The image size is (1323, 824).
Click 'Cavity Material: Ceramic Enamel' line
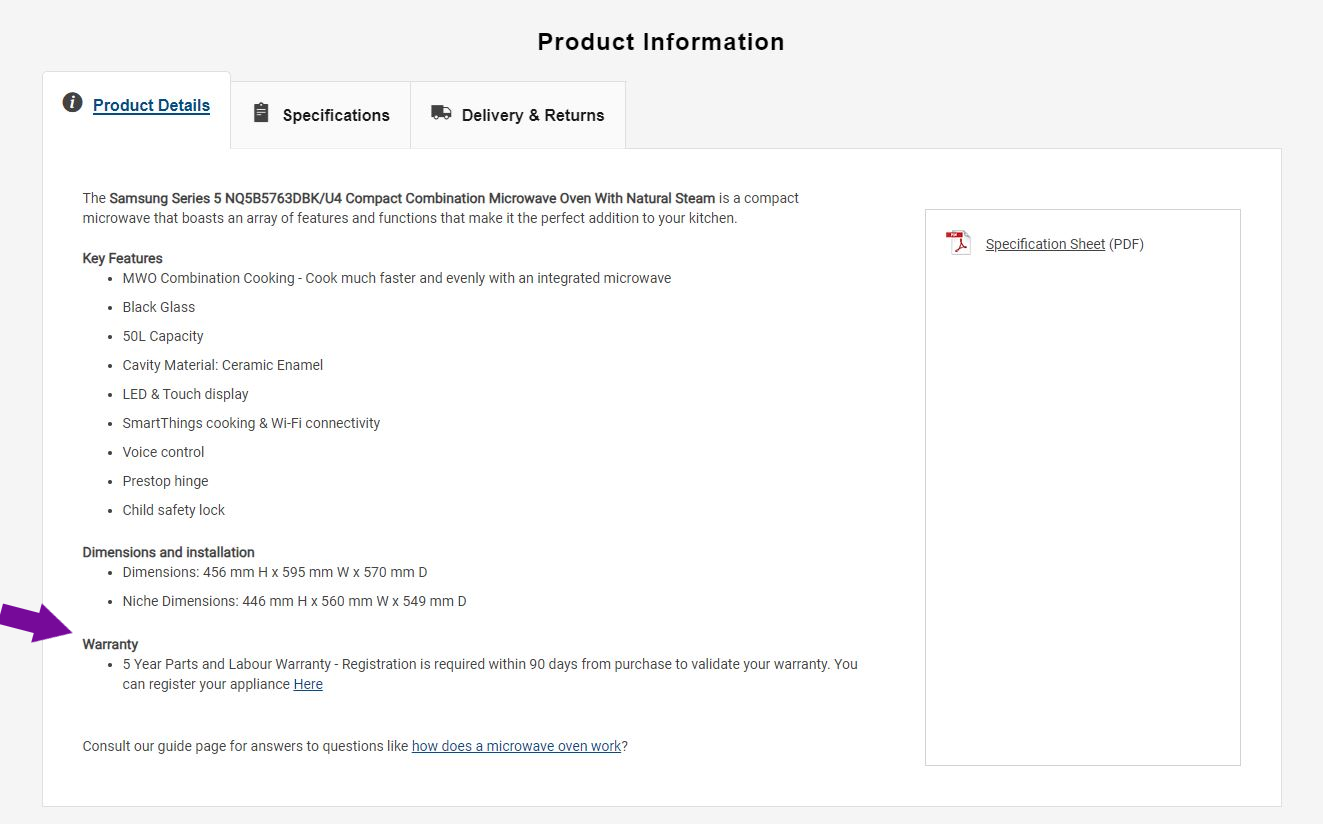223,365
